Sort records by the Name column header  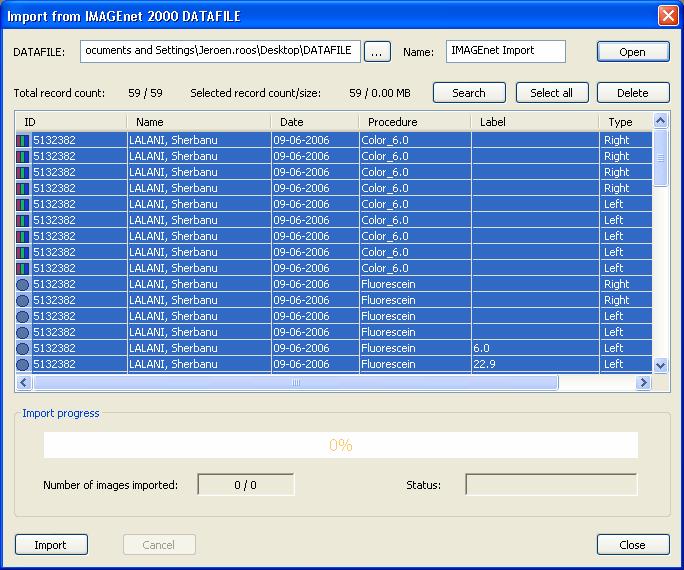(198, 122)
